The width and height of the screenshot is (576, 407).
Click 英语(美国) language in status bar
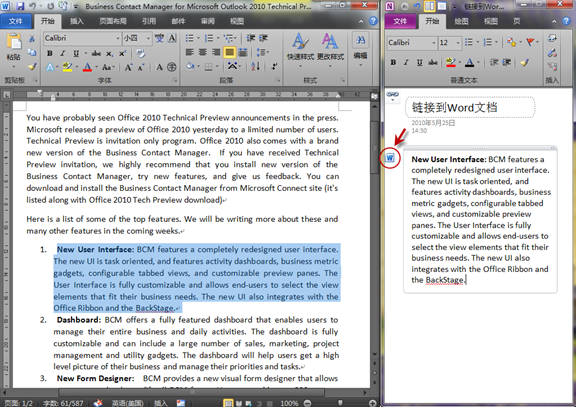click(127, 403)
